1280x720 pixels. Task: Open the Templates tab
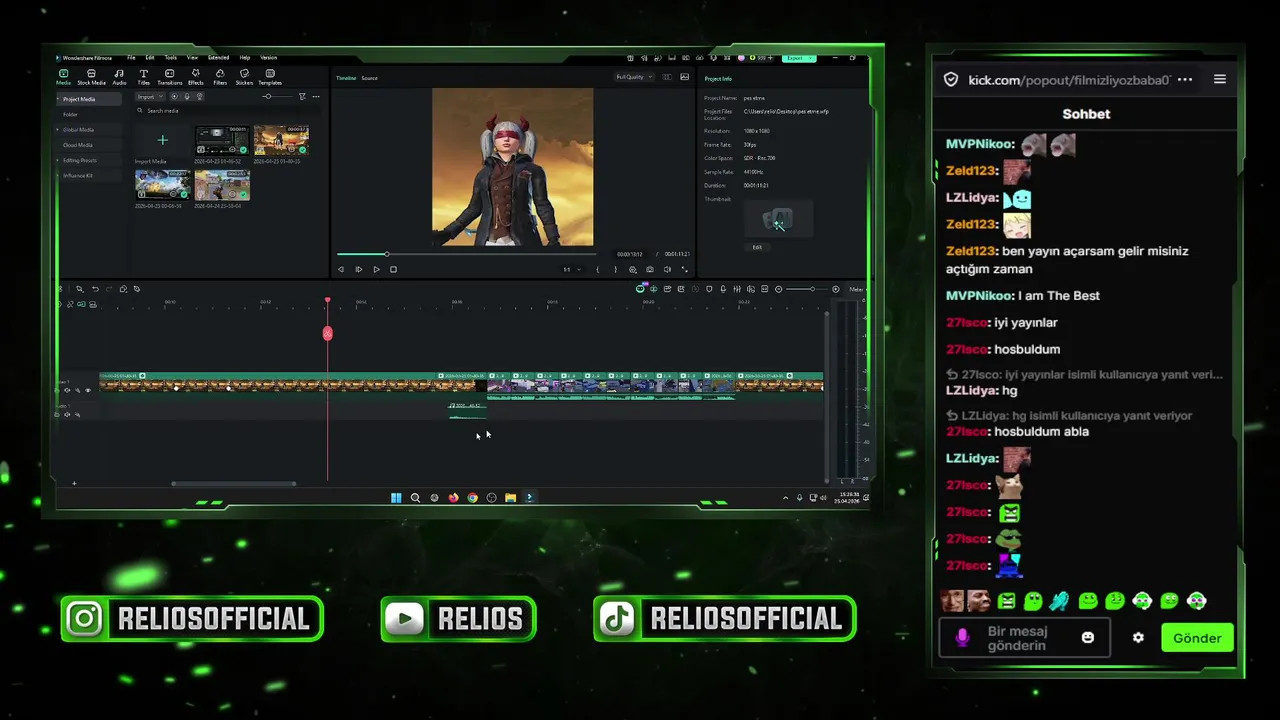pyautogui.click(x=270, y=77)
